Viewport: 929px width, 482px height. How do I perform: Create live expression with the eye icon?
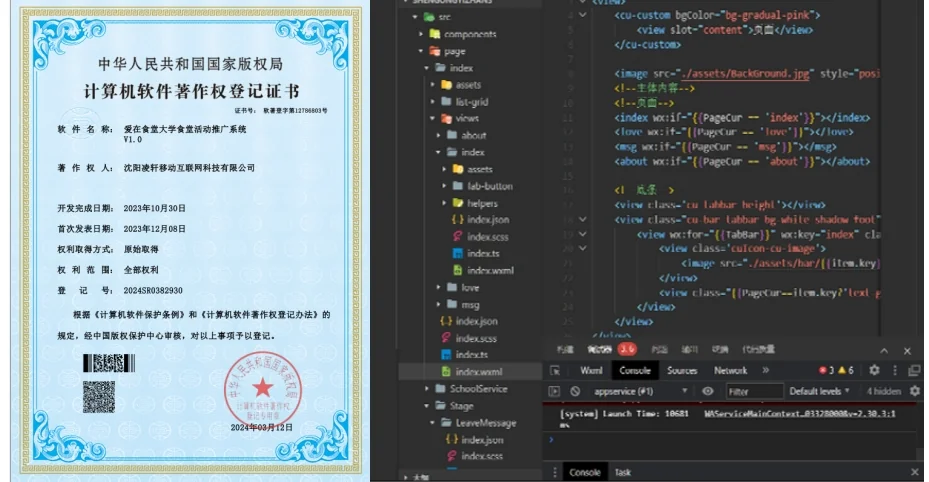click(707, 391)
